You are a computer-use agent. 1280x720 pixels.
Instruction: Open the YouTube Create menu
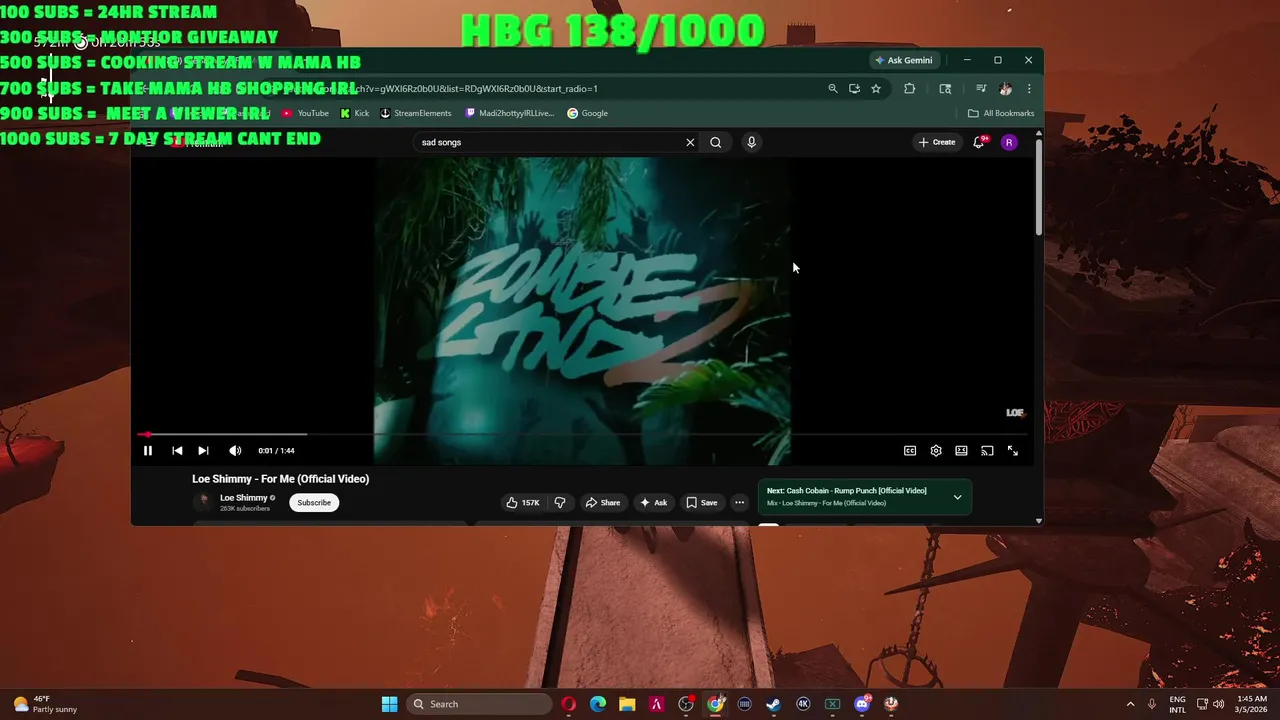coord(937,142)
